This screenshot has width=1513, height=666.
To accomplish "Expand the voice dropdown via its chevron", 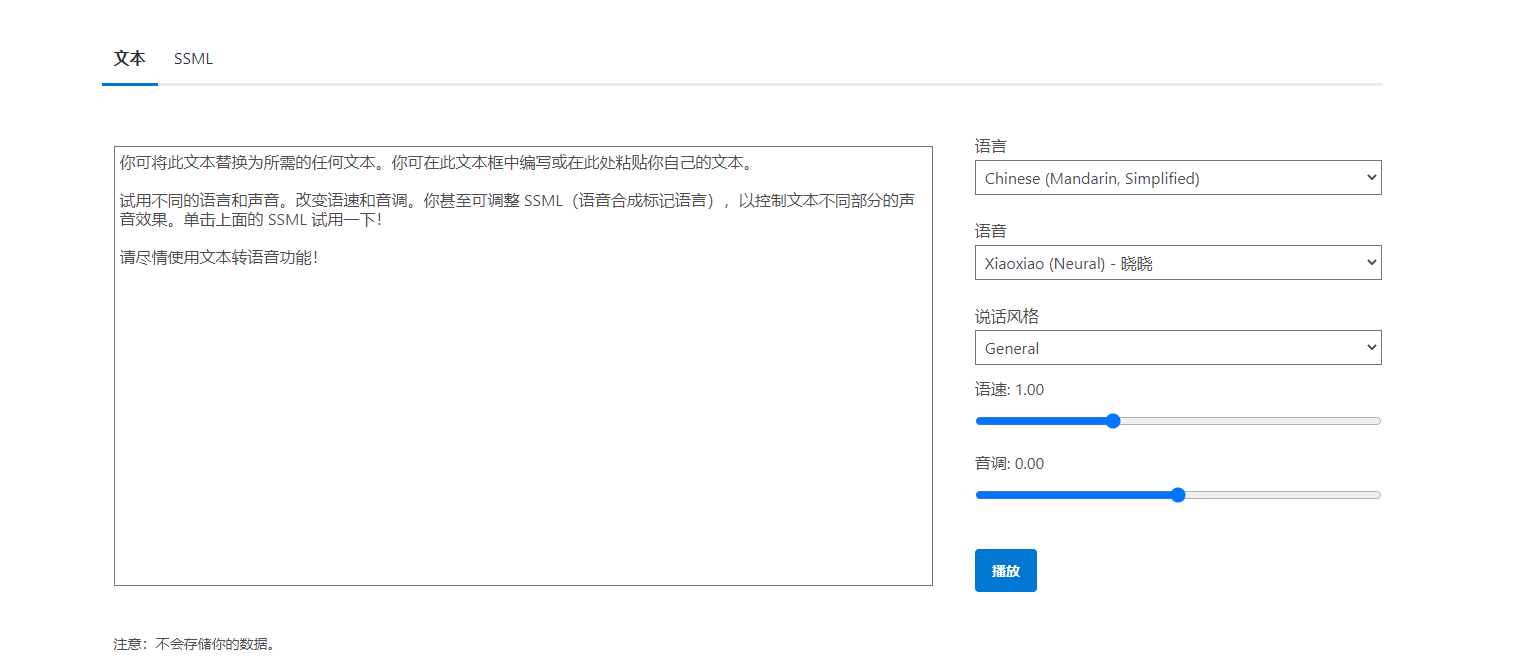I will [1370, 262].
